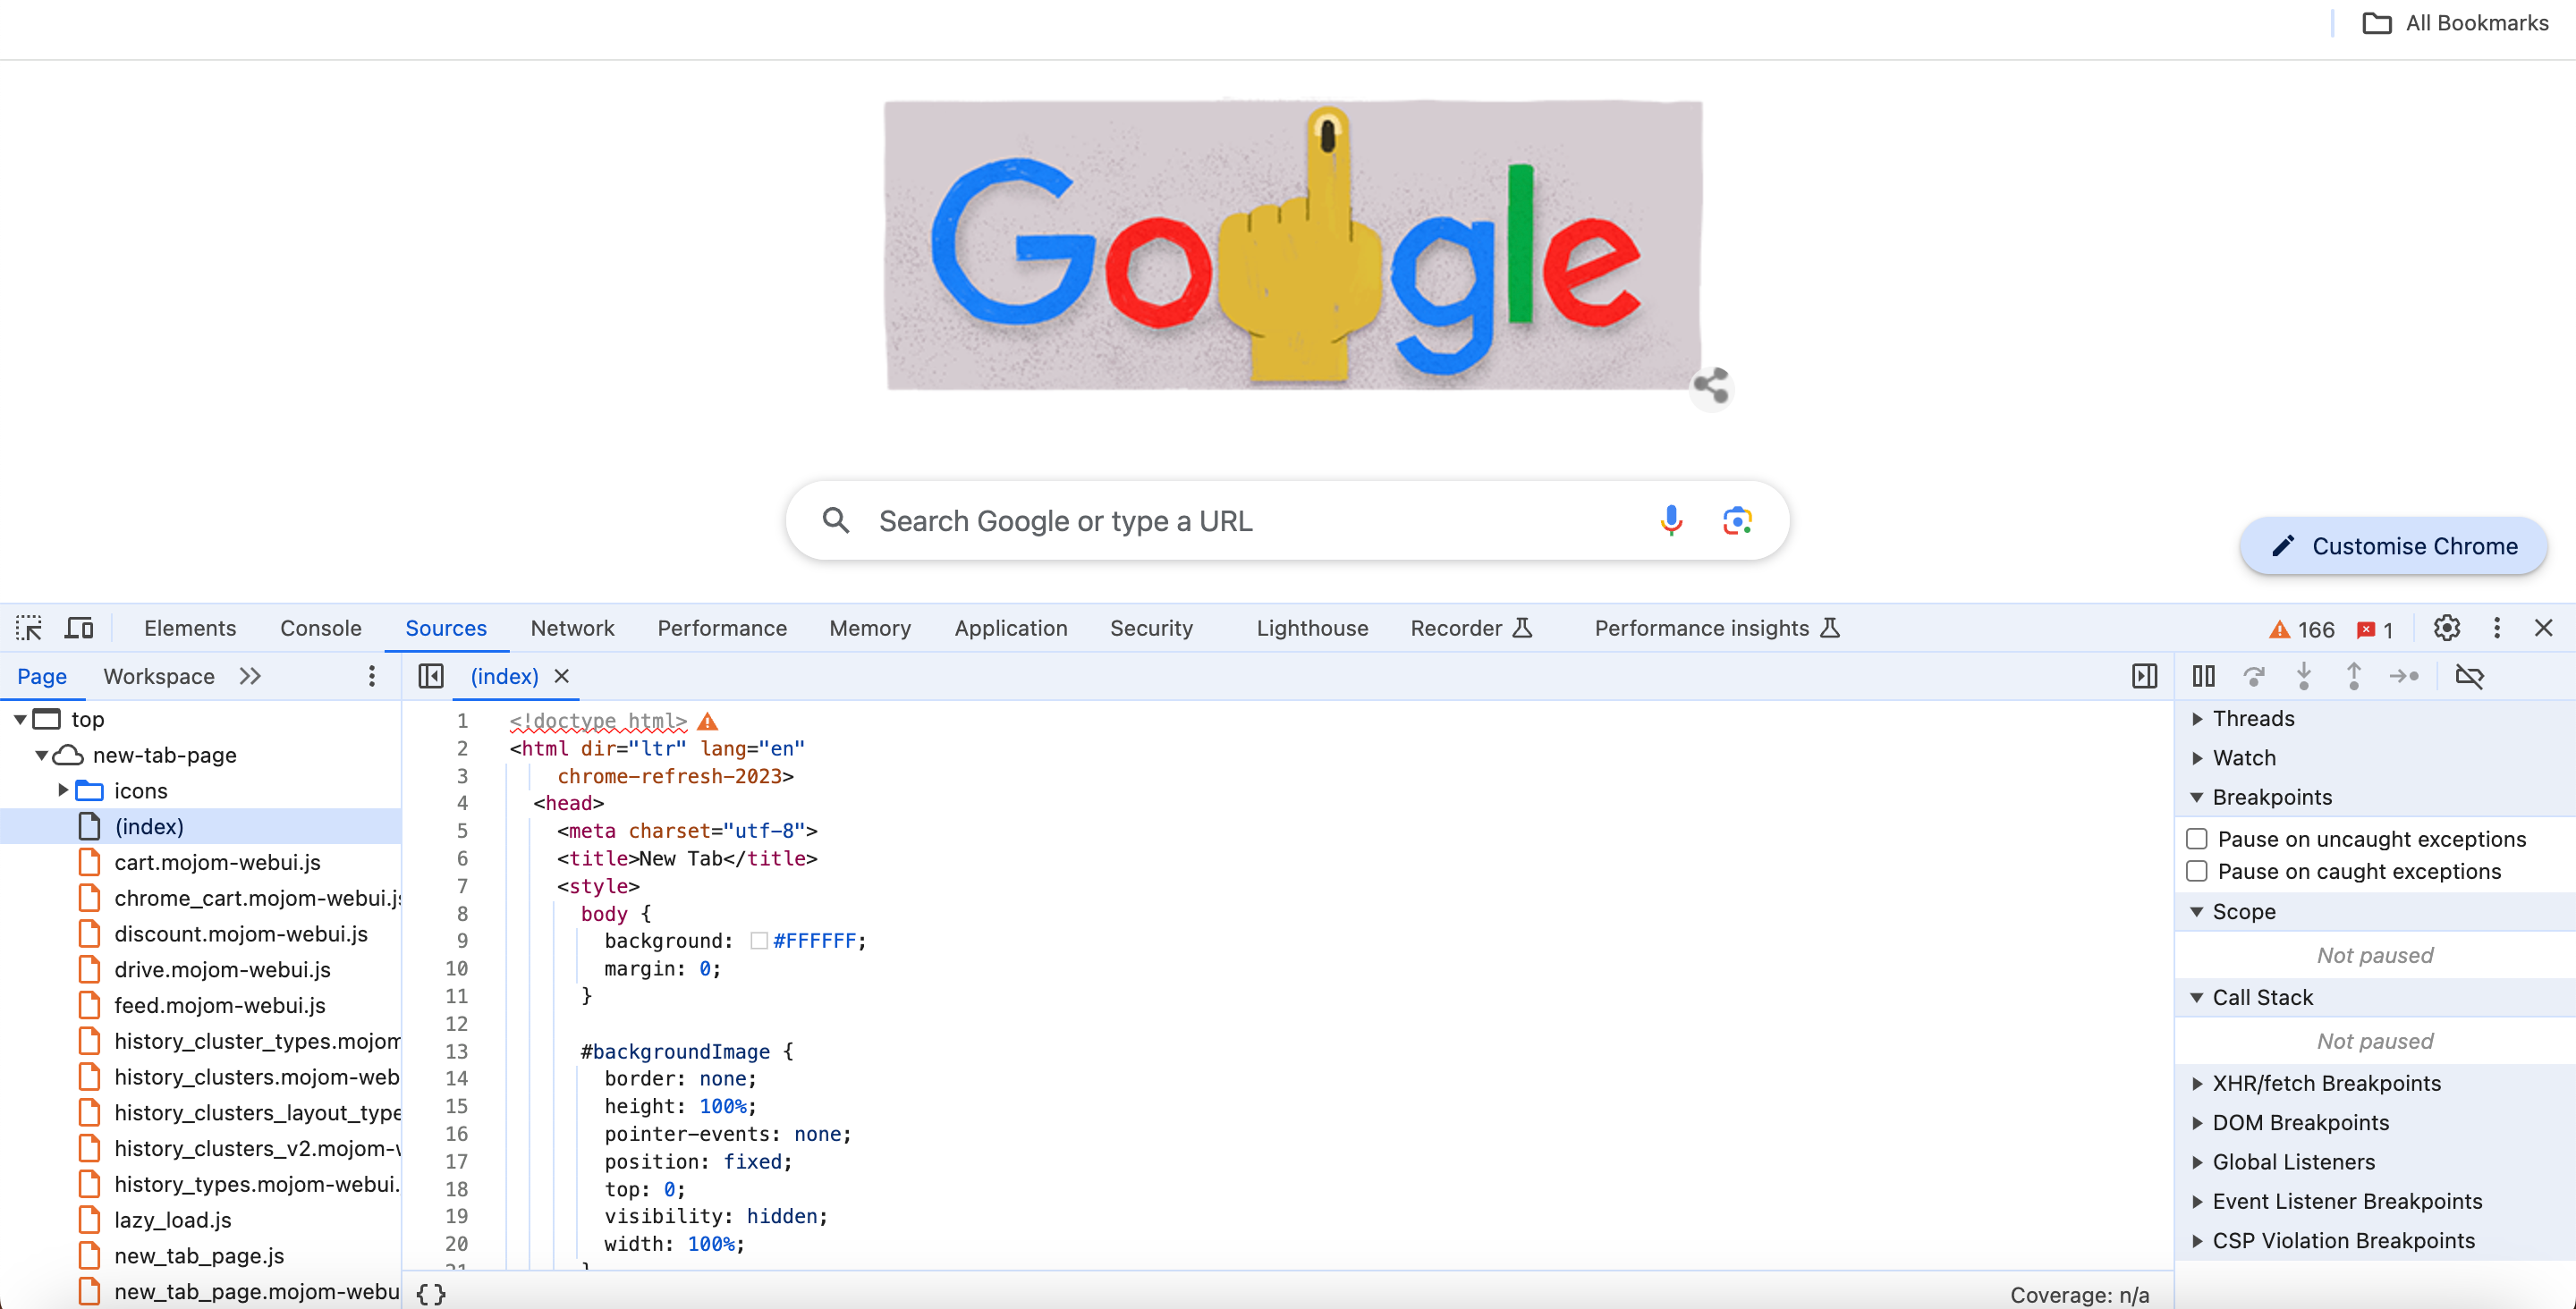Click the pause script execution icon
Screen dimensions: 2576x1309
pyautogui.click(x=2203, y=676)
